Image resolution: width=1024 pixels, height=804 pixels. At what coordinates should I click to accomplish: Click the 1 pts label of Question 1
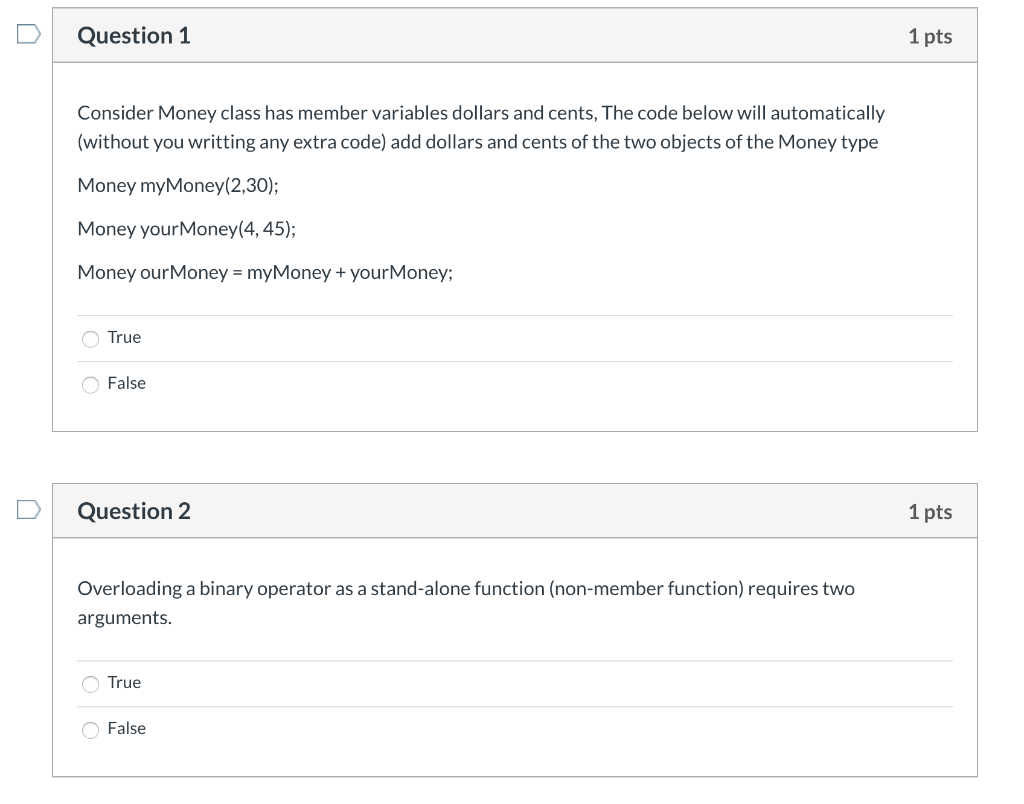point(930,36)
